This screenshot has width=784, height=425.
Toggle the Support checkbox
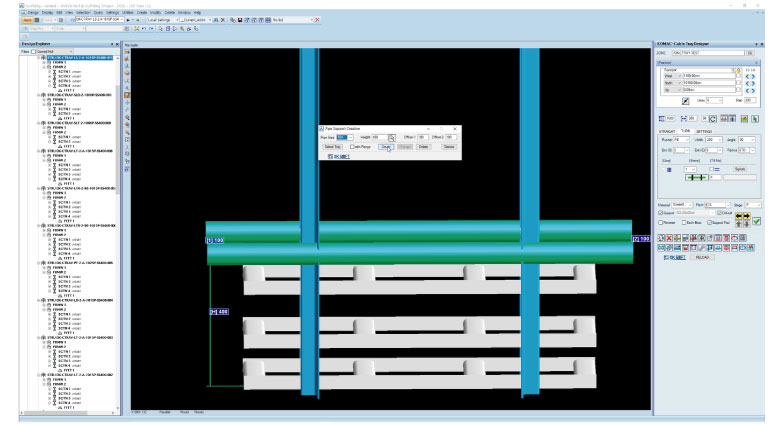(660, 213)
